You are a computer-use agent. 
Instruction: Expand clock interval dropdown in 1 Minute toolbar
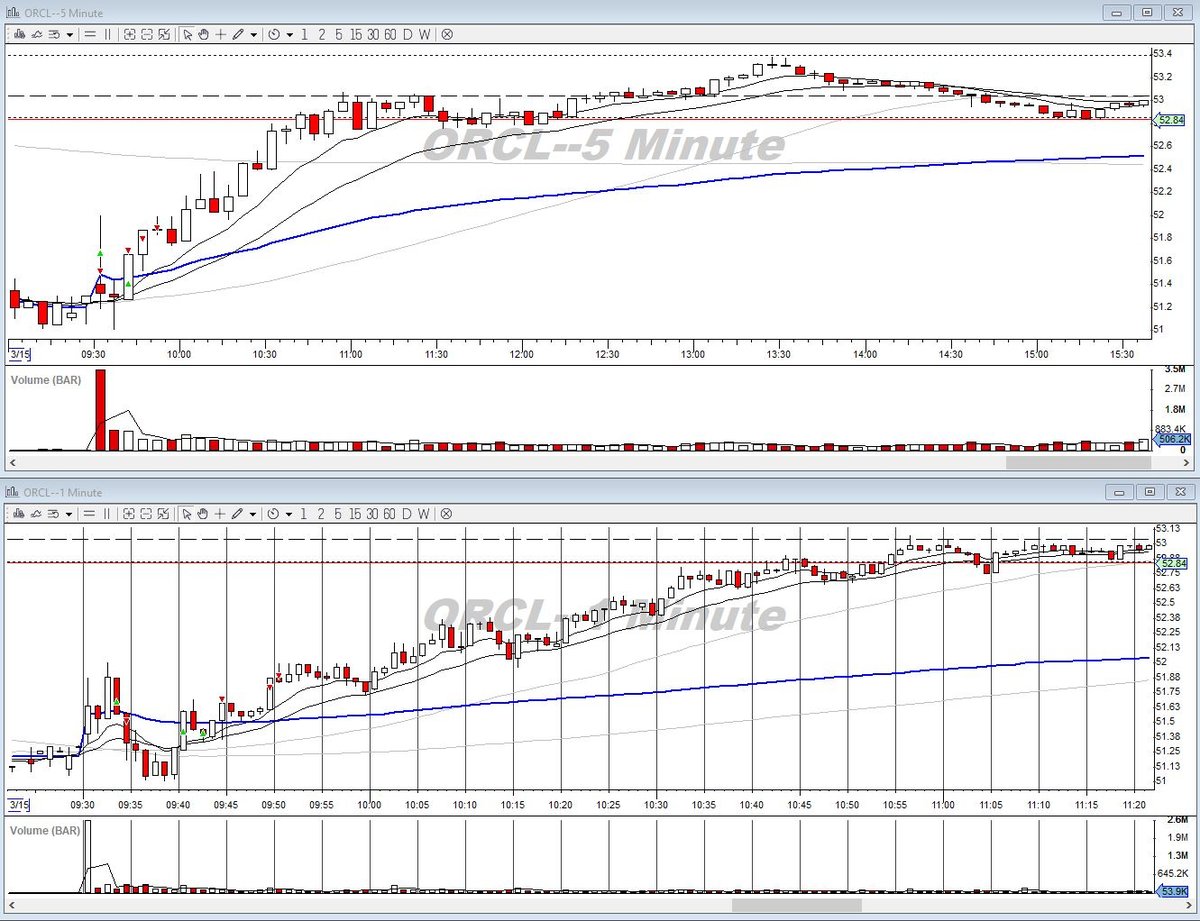(289, 513)
